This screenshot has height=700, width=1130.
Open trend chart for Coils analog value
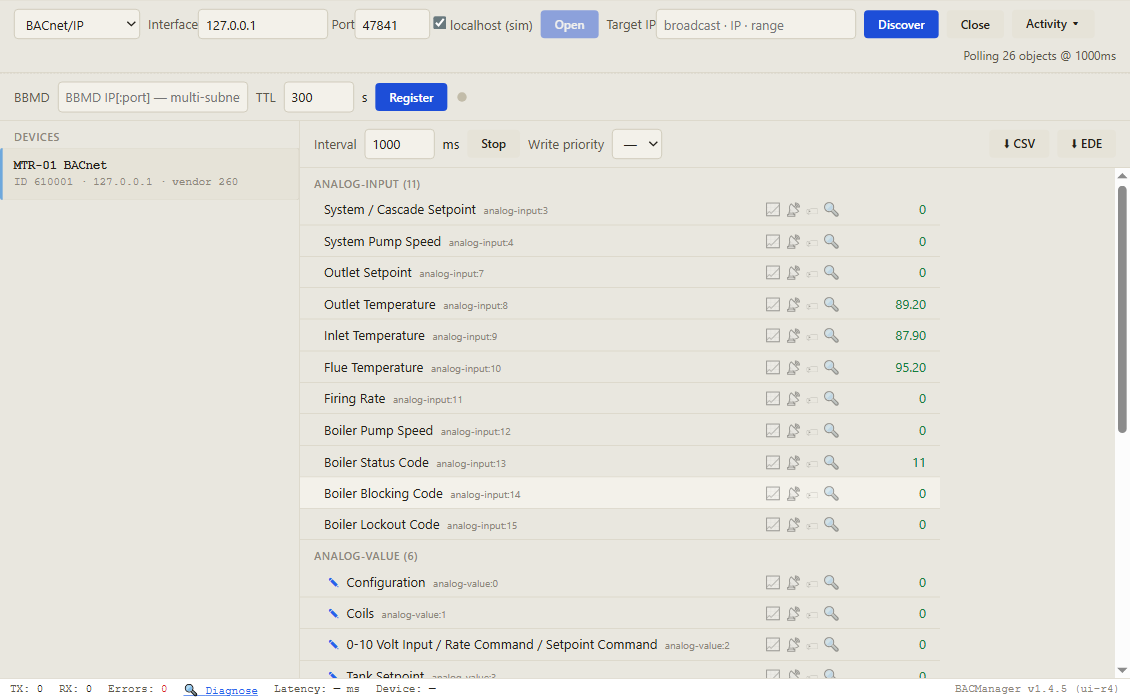(x=773, y=613)
